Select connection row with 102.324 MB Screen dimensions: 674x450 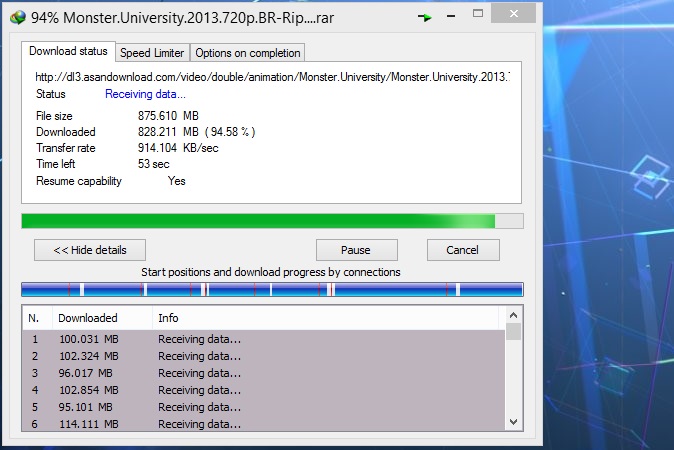pyautogui.click(x=263, y=356)
